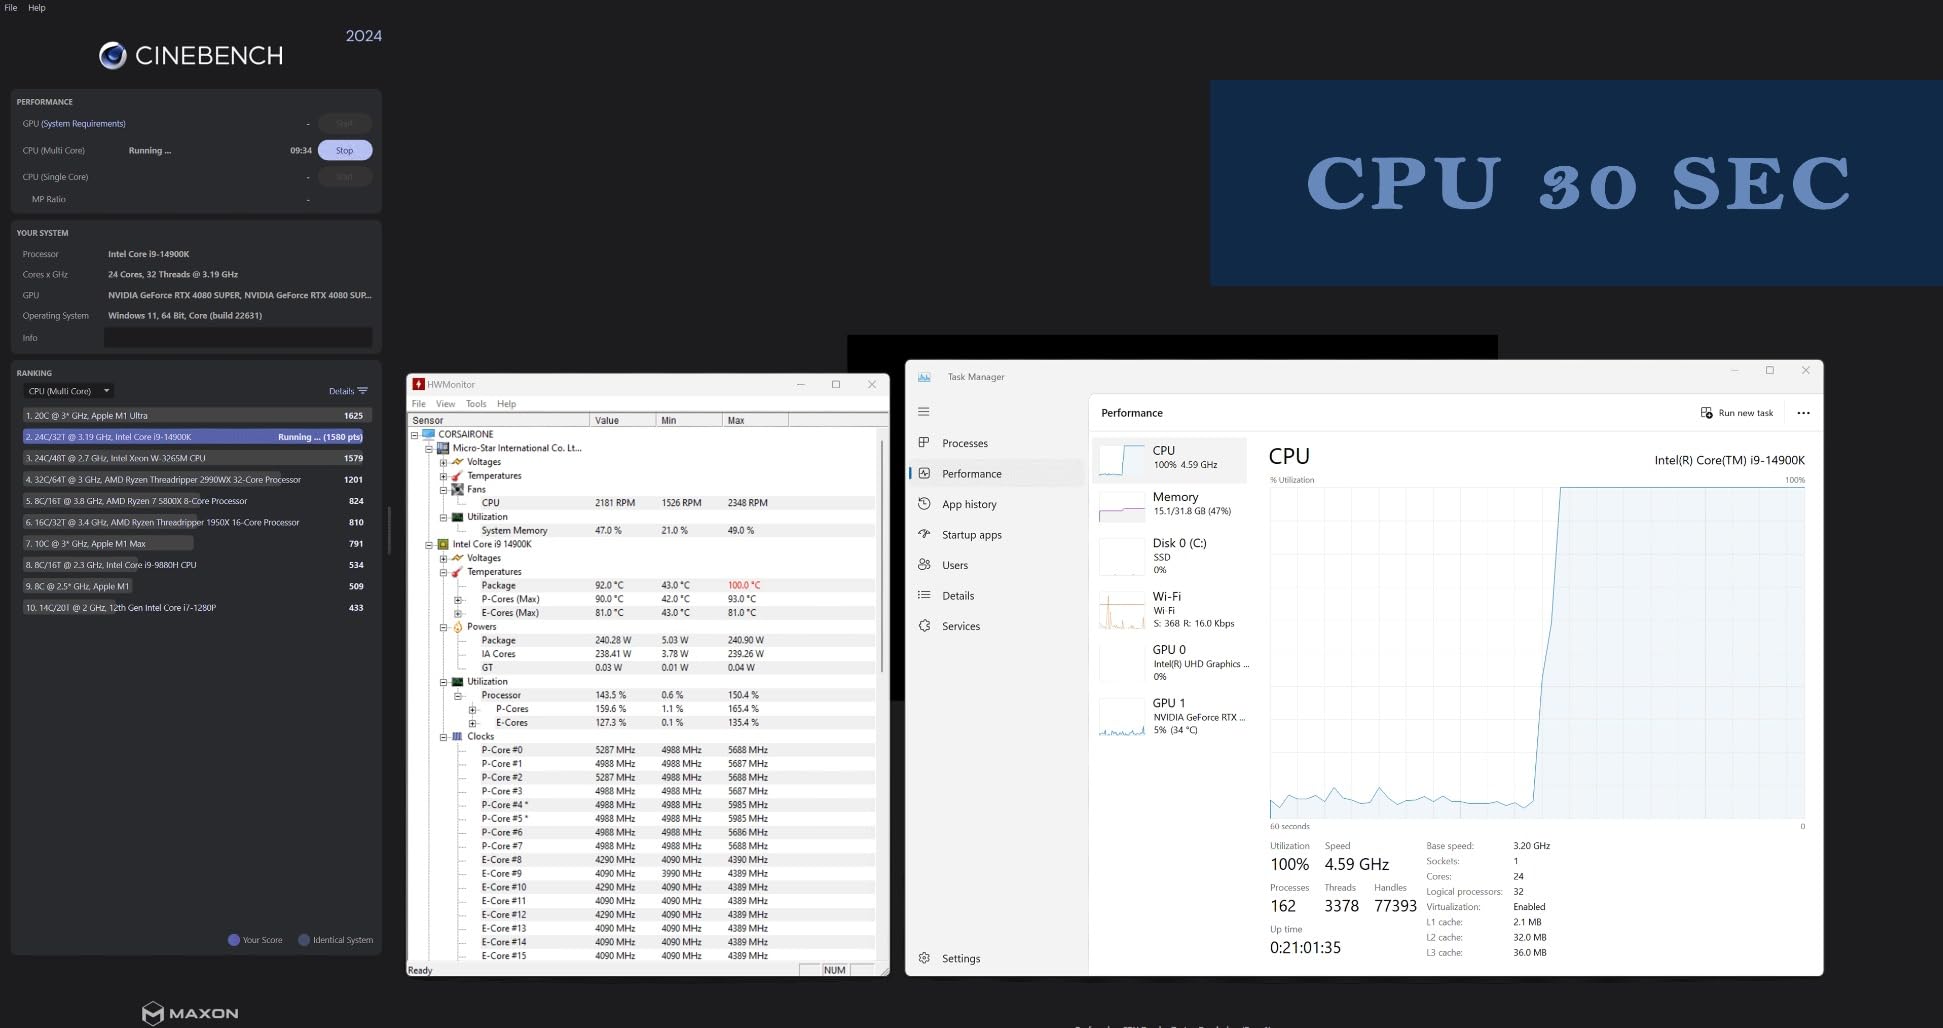
Task: Open the Tools menu in HWMonitor
Action: pos(476,404)
